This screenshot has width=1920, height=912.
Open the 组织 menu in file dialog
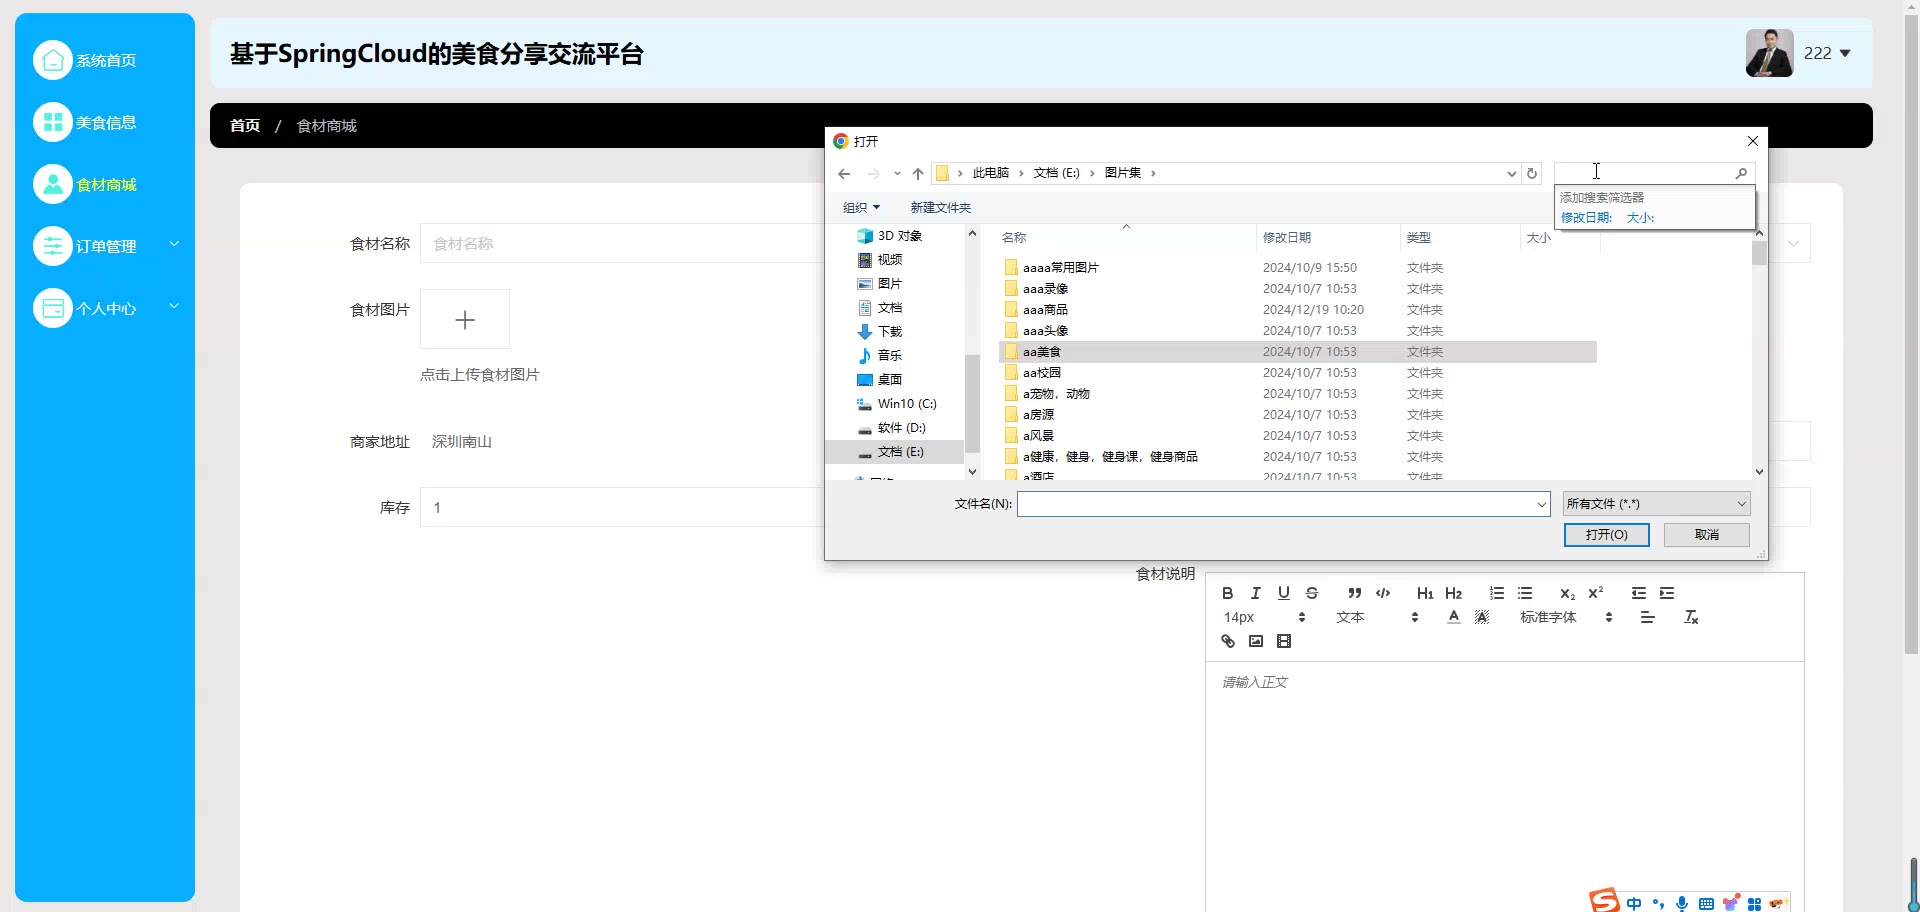coord(861,208)
